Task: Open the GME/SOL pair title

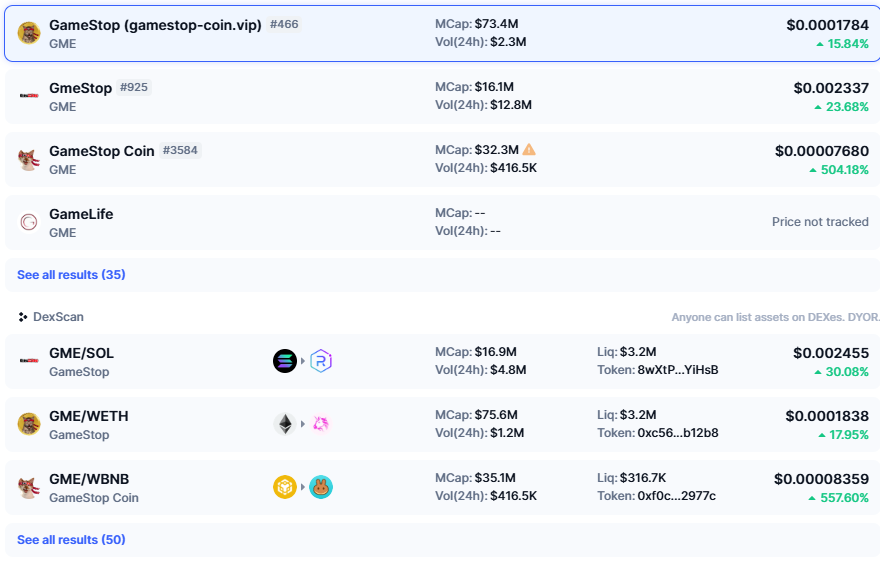Action: (81, 353)
